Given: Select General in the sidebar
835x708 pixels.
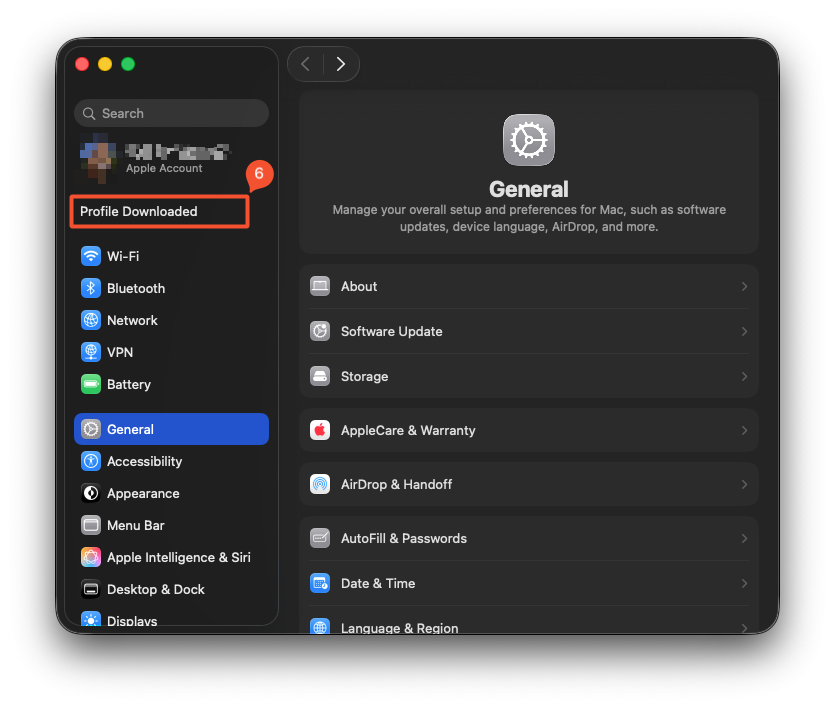Looking at the screenshot, I should [x=171, y=429].
